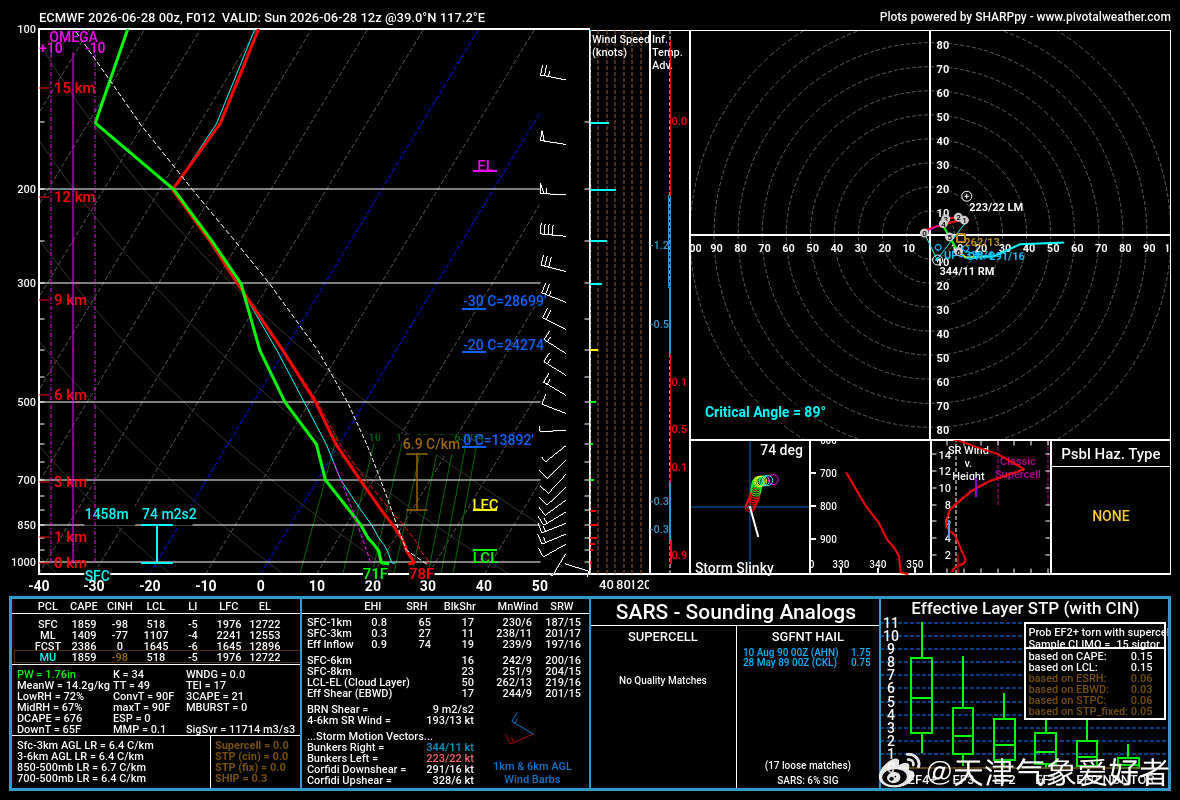Click the SUPERCELL analog column heading
The image size is (1180, 800).
[x=662, y=637]
